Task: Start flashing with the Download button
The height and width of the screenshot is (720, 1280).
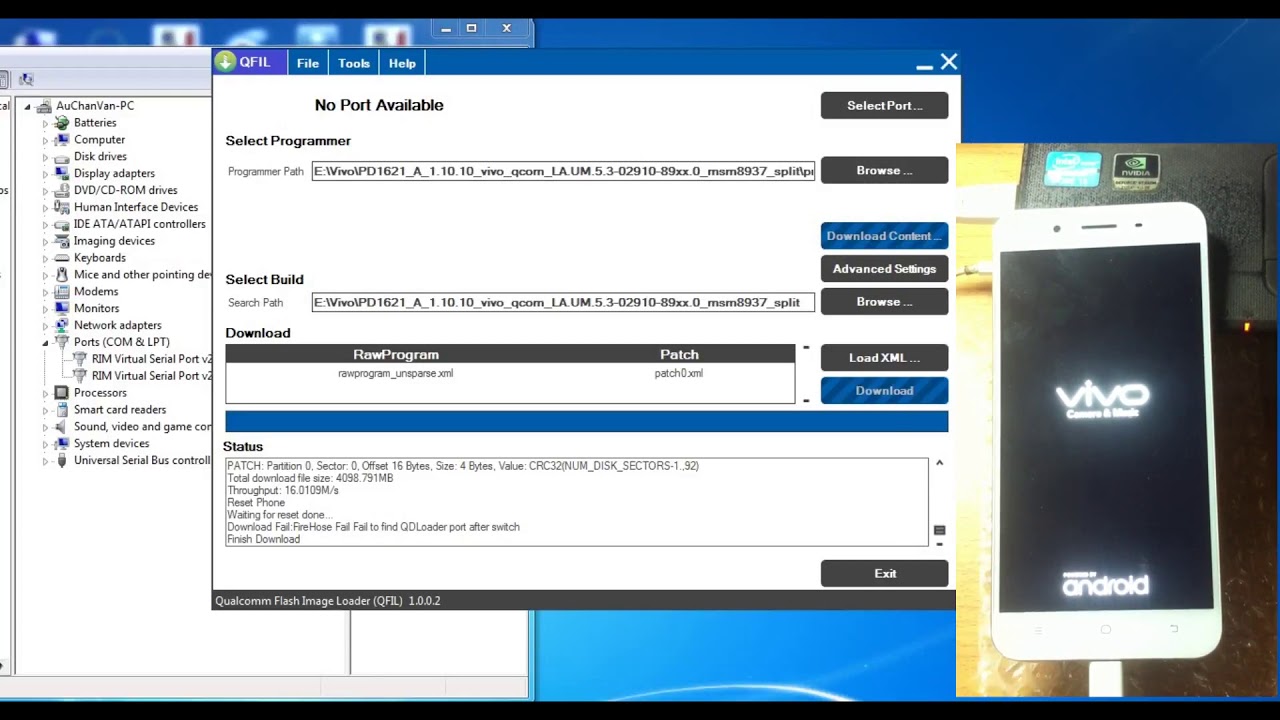Action: click(x=884, y=391)
